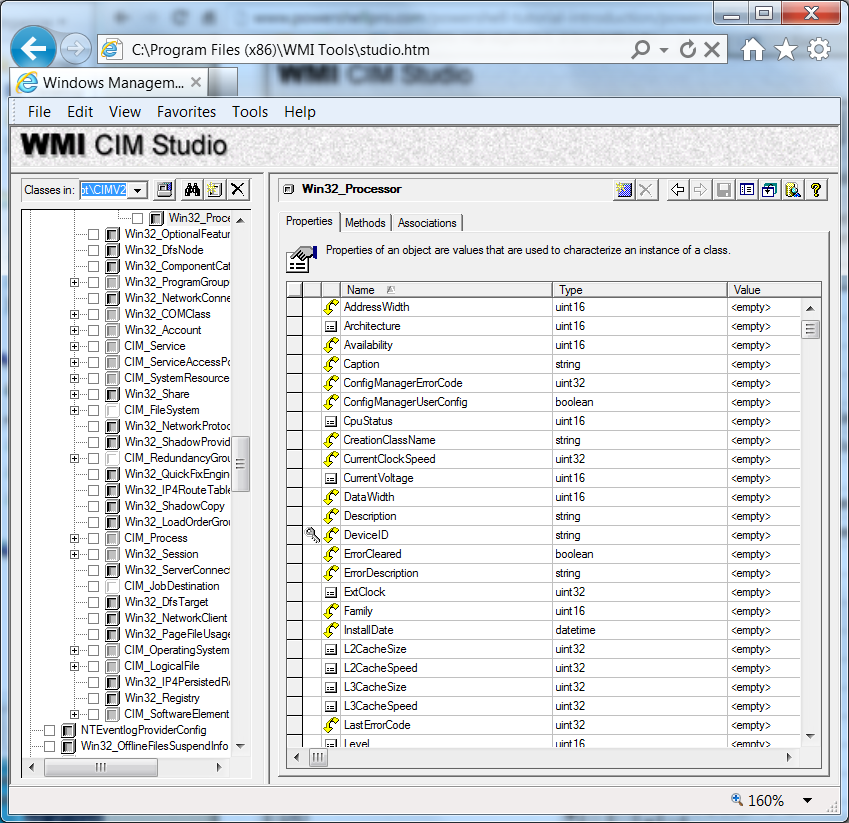
Task: Click the binoculars search for class icon
Action: pyautogui.click(x=192, y=190)
